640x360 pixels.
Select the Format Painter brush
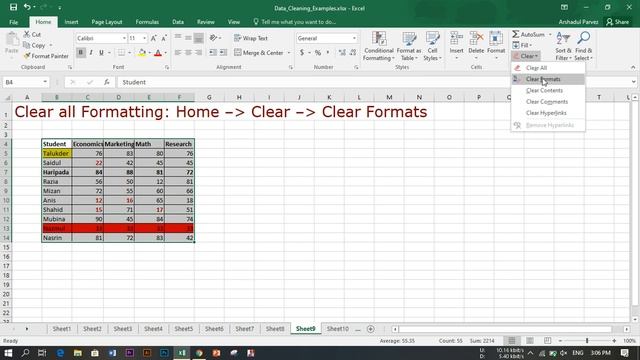tap(27, 56)
